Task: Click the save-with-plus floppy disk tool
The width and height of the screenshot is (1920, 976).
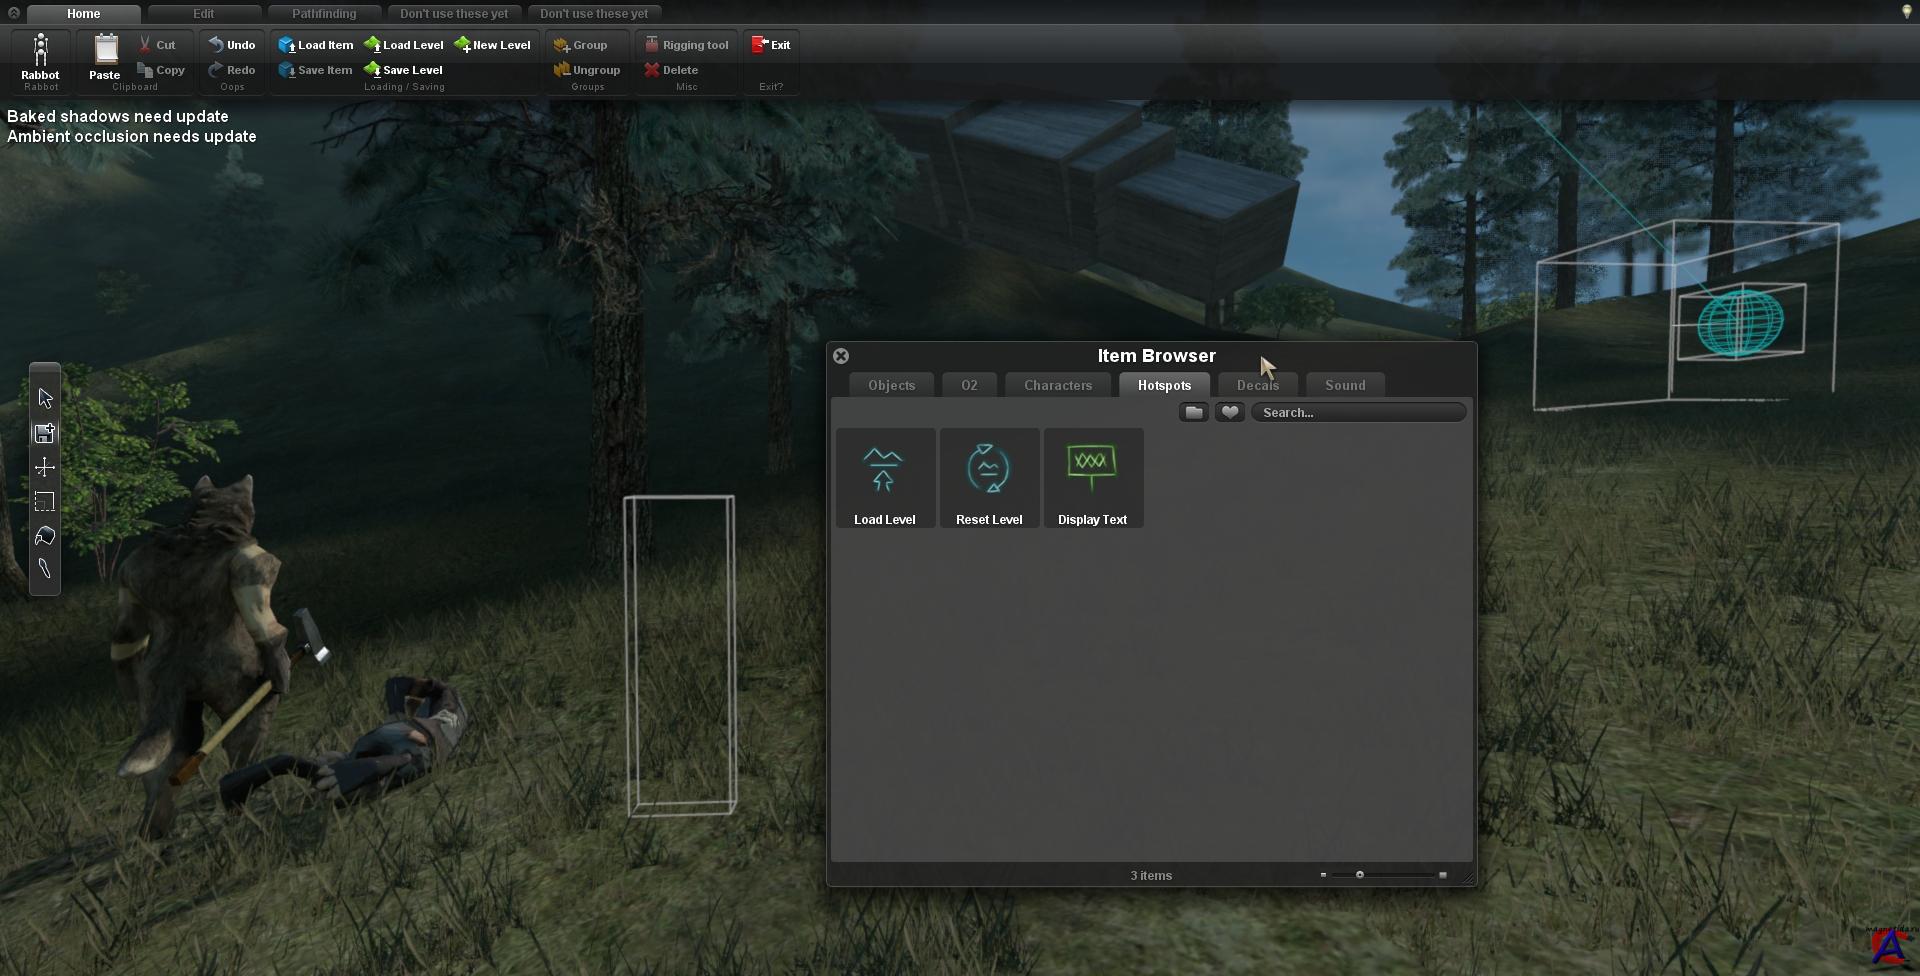Action: pyautogui.click(x=45, y=433)
